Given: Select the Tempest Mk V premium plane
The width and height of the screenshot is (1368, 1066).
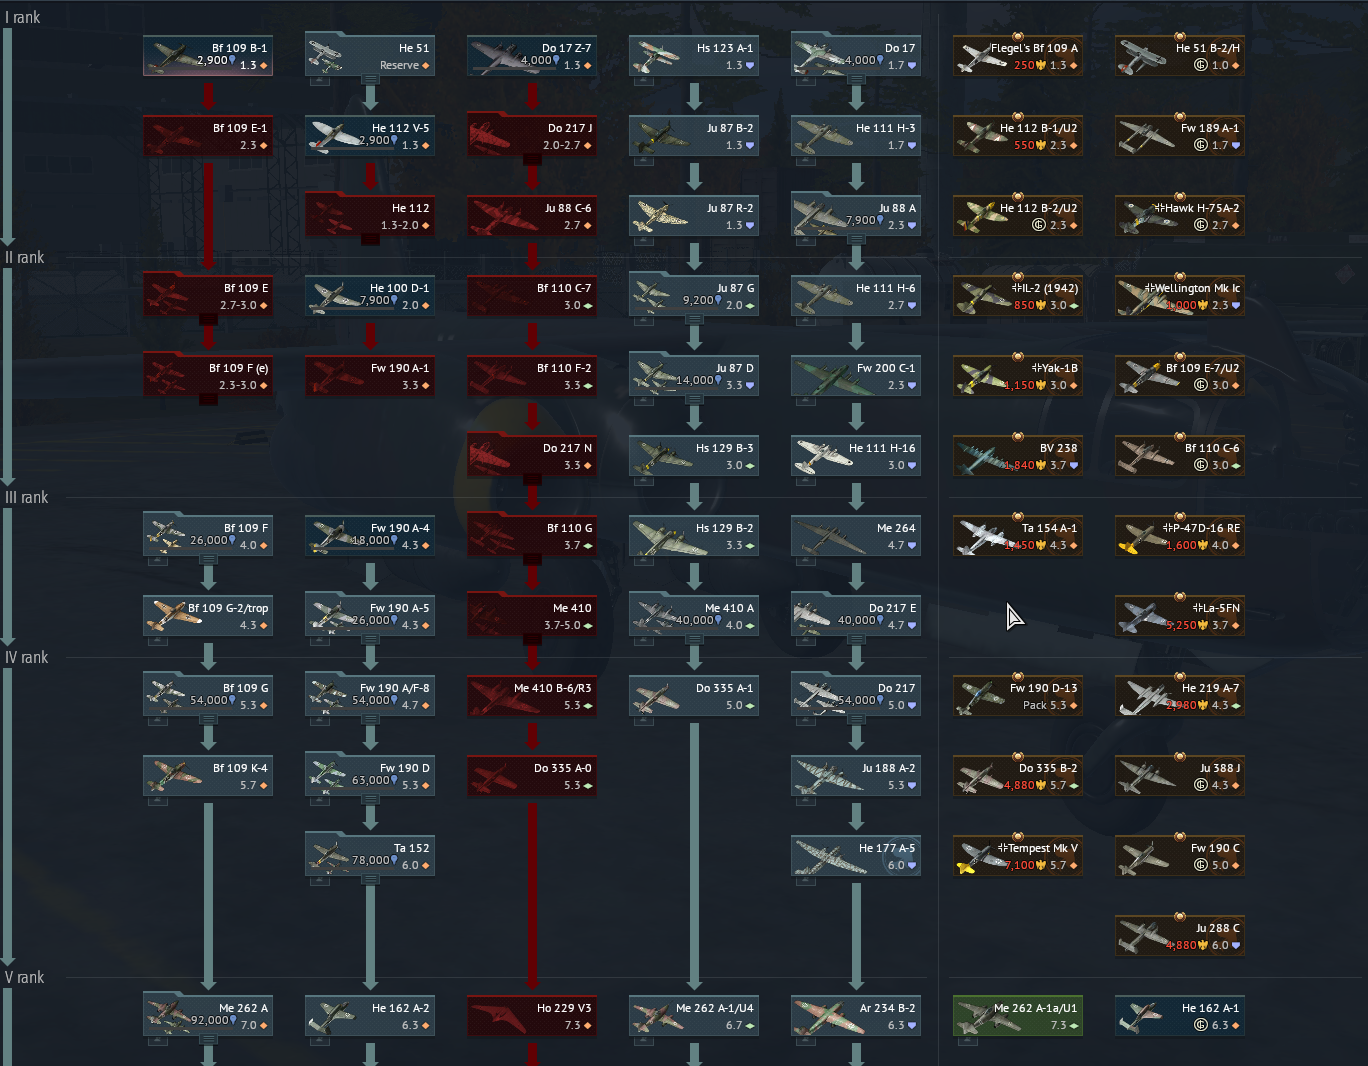Looking at the screenshot, I should (1018, 856).
